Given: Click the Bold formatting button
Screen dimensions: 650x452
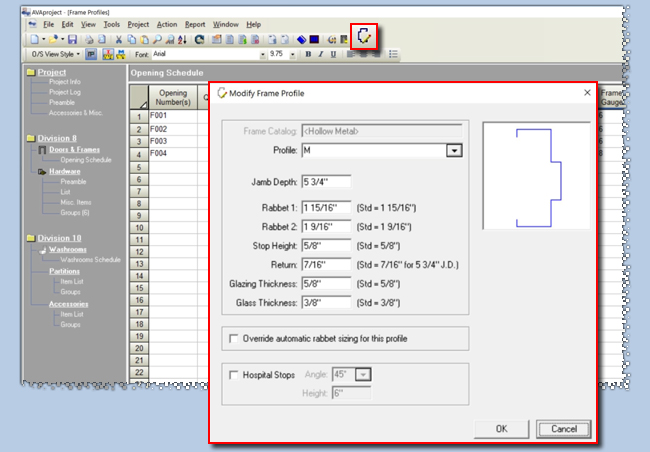Looking at the screenshot, I should [308, 54].
